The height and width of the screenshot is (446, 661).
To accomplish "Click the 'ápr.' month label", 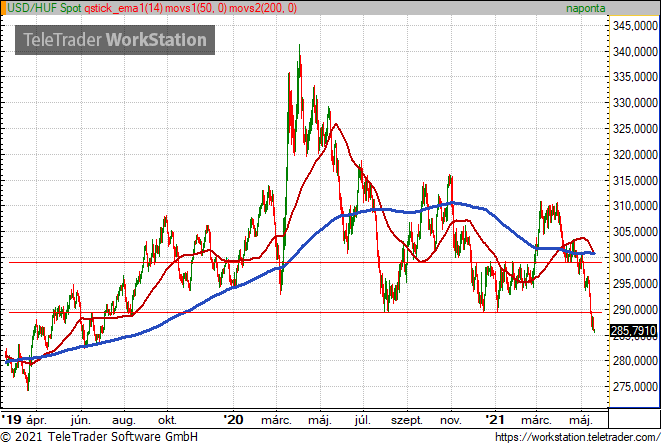I will click(37, 421).
